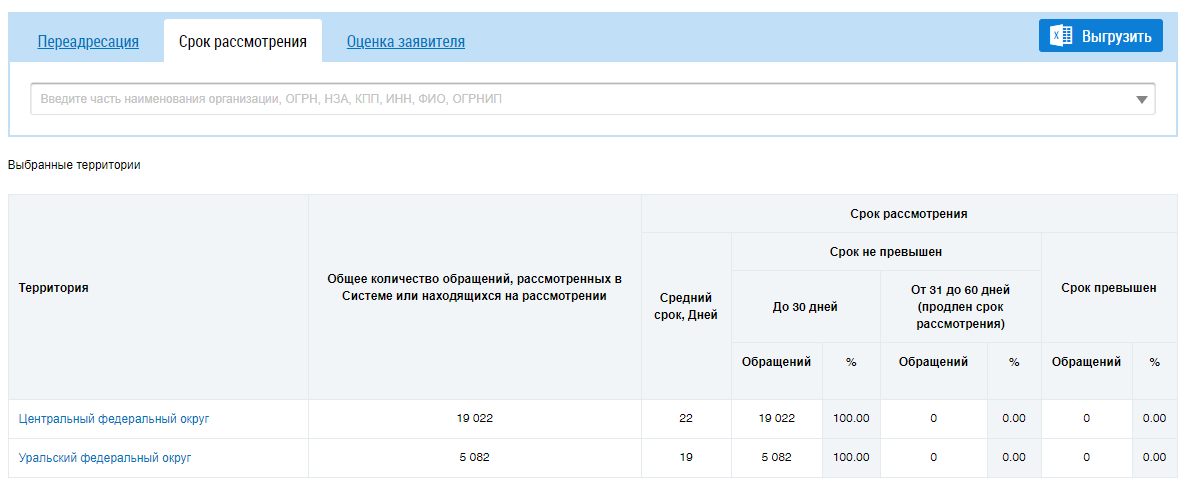Click the Срок превышен column header
Screen dimensions: 1190x489
click(x=1108, y=288)
